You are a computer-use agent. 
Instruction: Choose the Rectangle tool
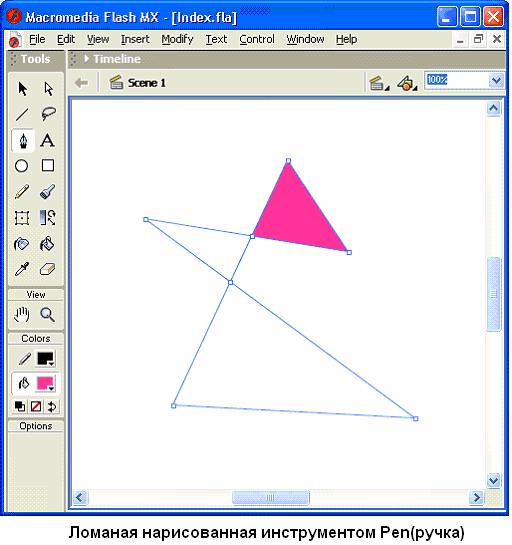[48, 165]
